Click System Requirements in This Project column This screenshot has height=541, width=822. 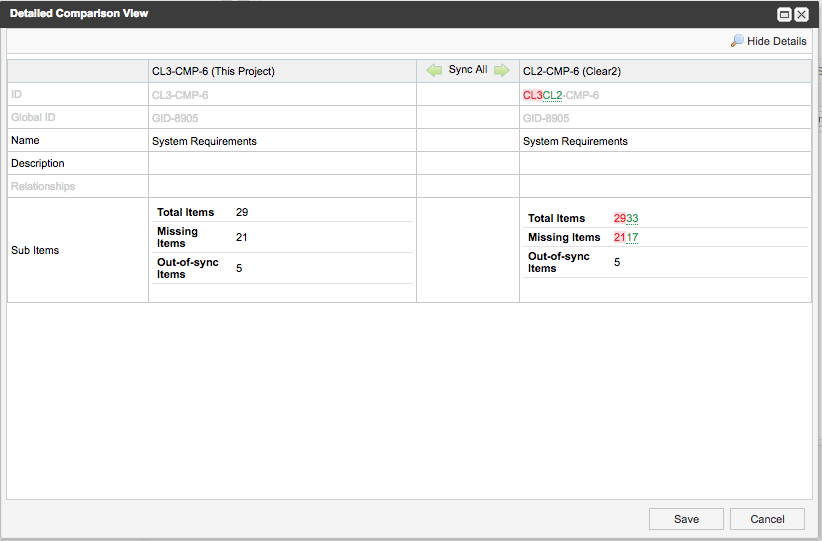pos(204,141)
